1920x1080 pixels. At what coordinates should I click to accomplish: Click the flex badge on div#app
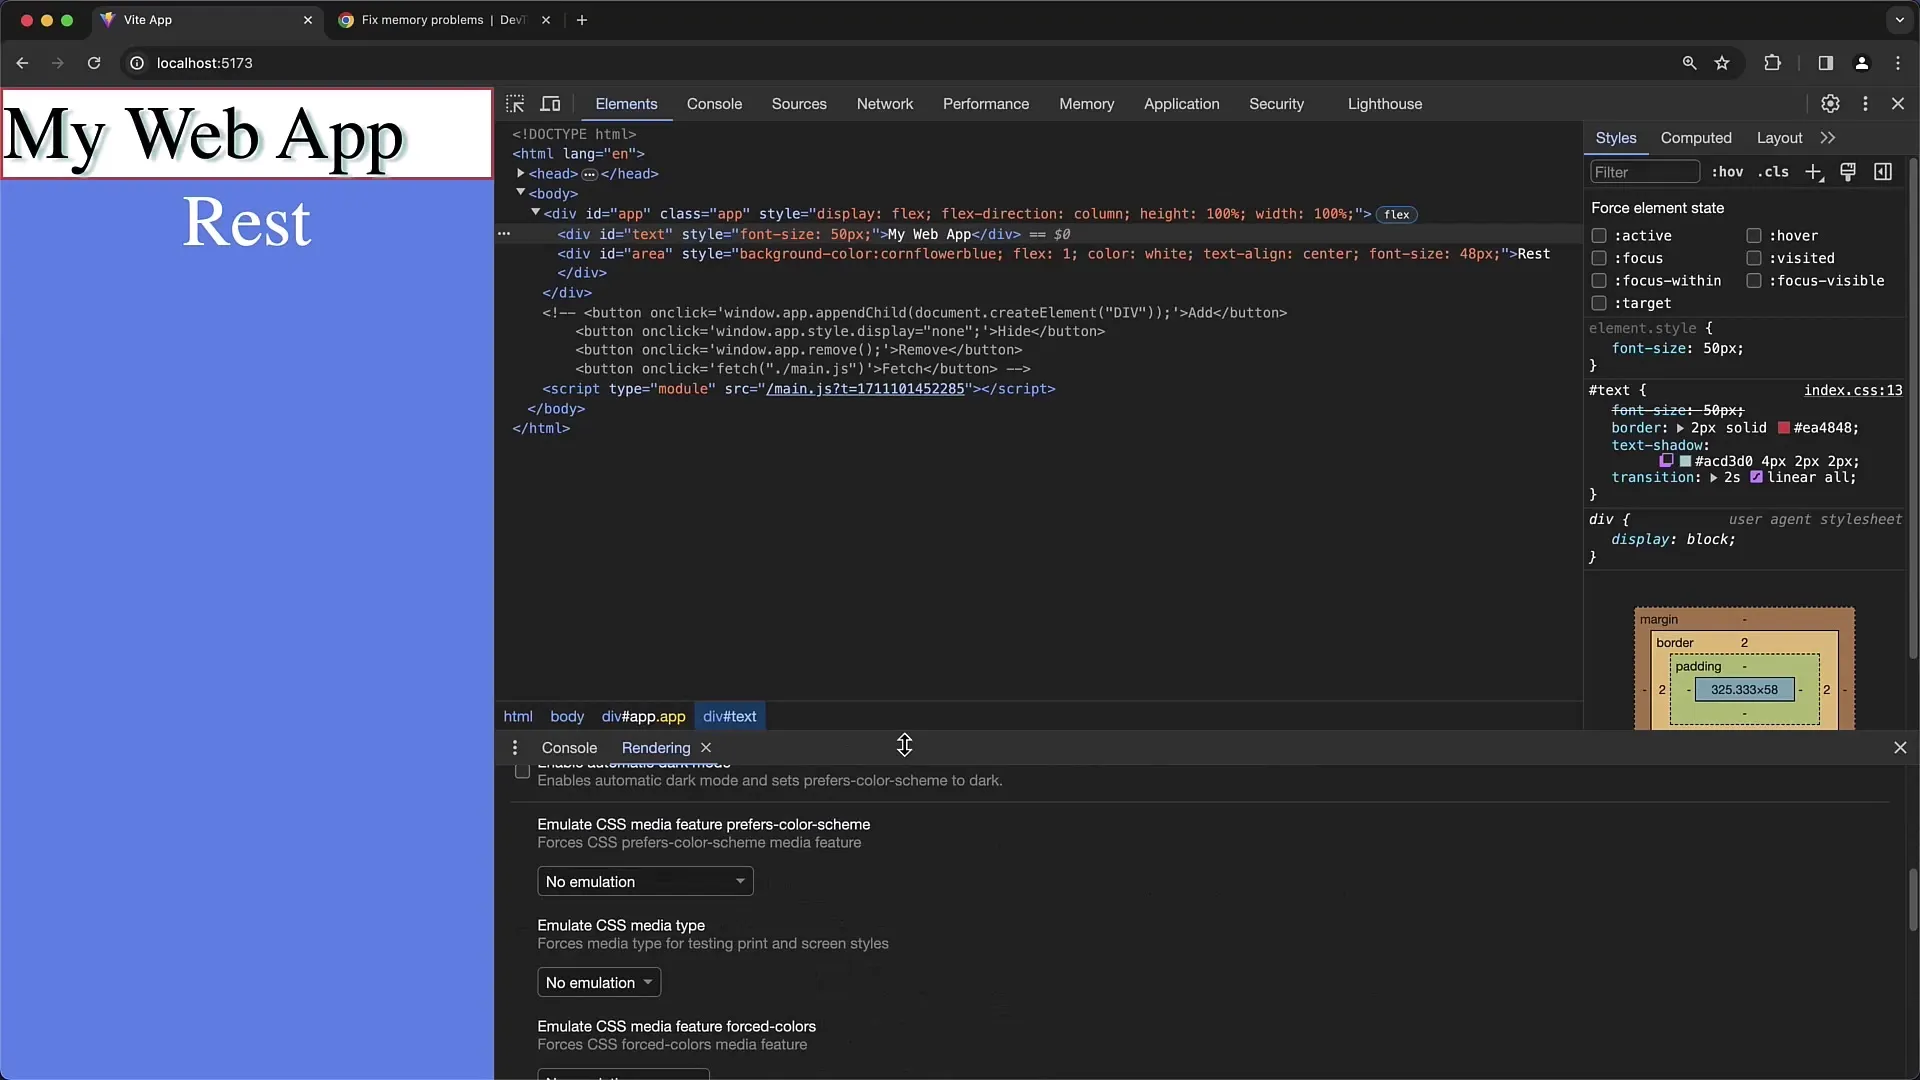pos(1397,214)
